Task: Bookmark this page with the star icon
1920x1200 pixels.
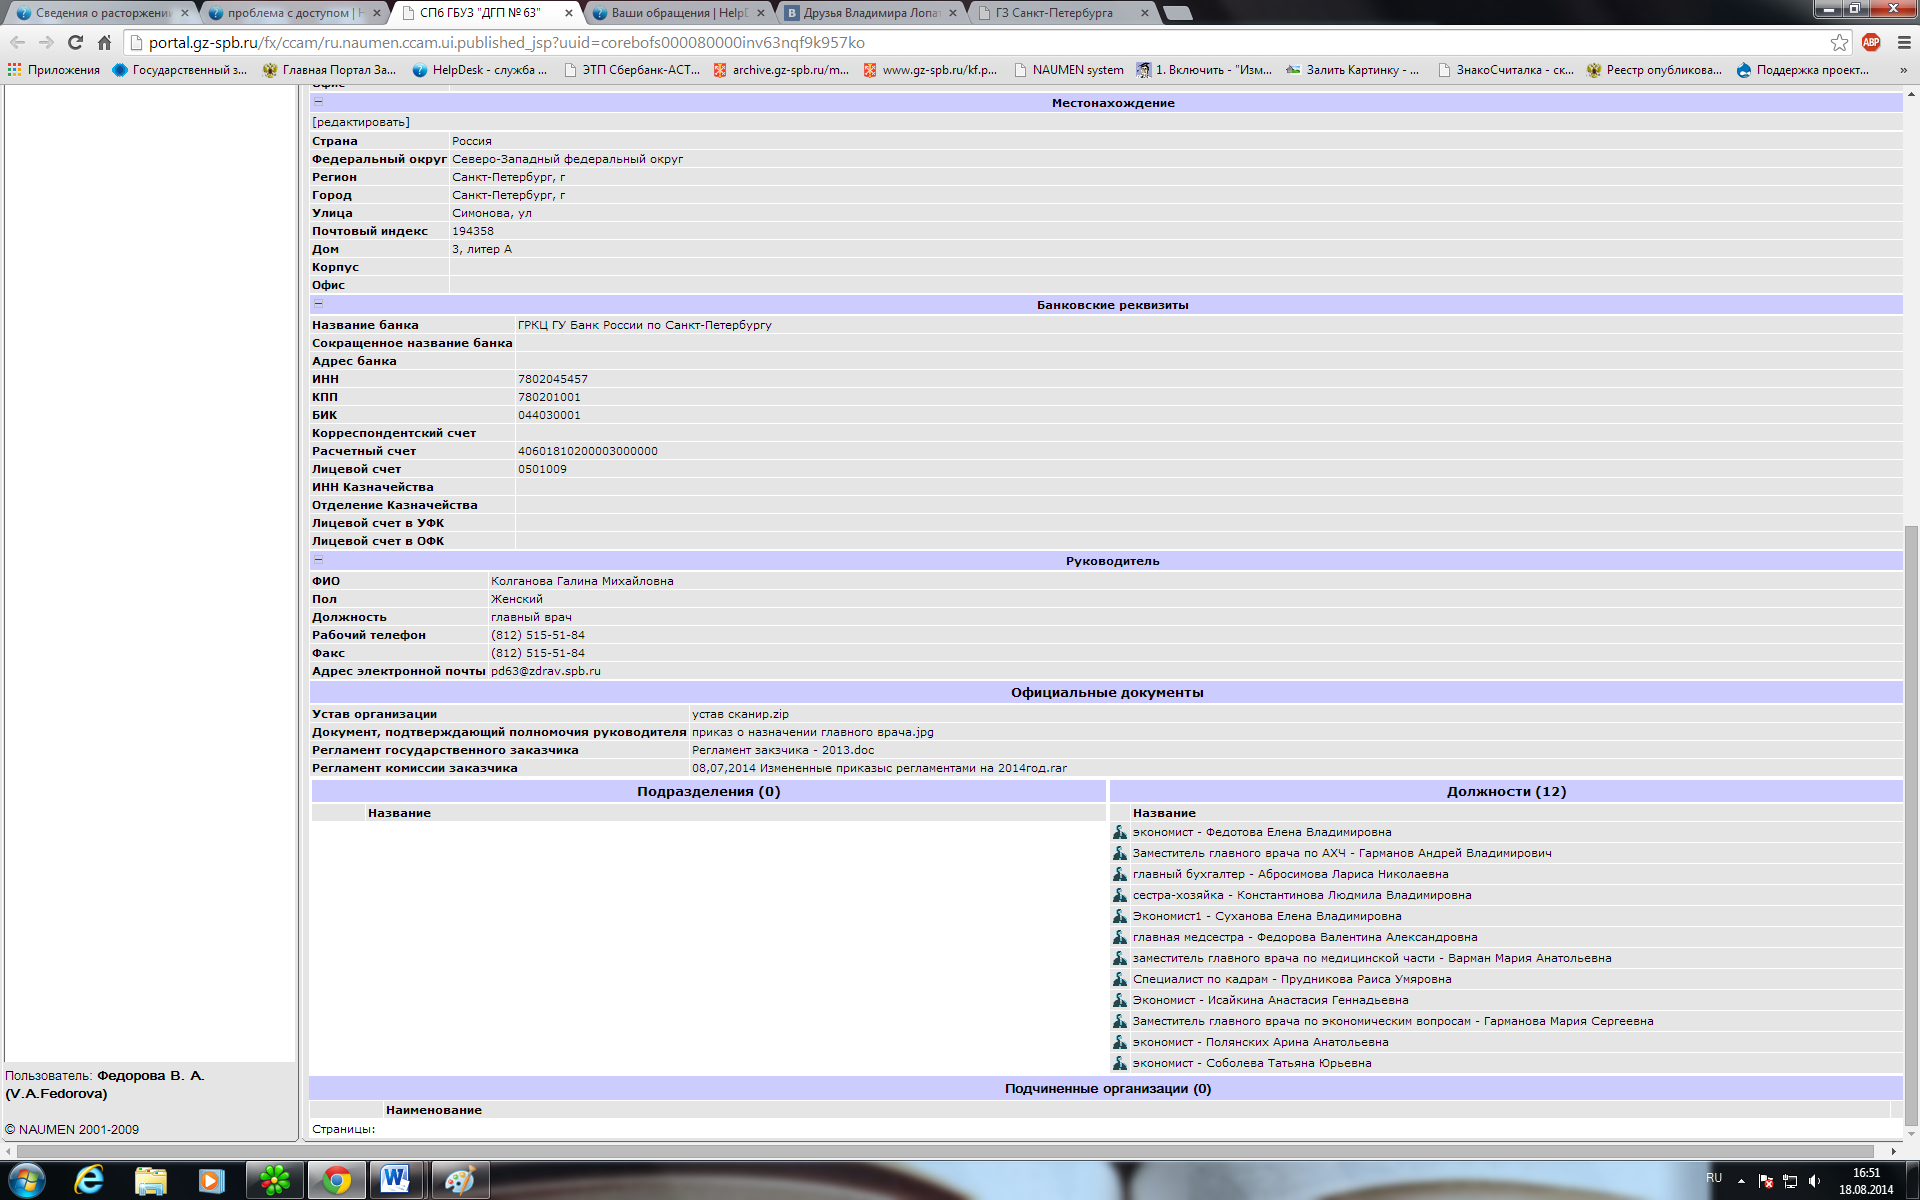Action: coord(1839,42)
